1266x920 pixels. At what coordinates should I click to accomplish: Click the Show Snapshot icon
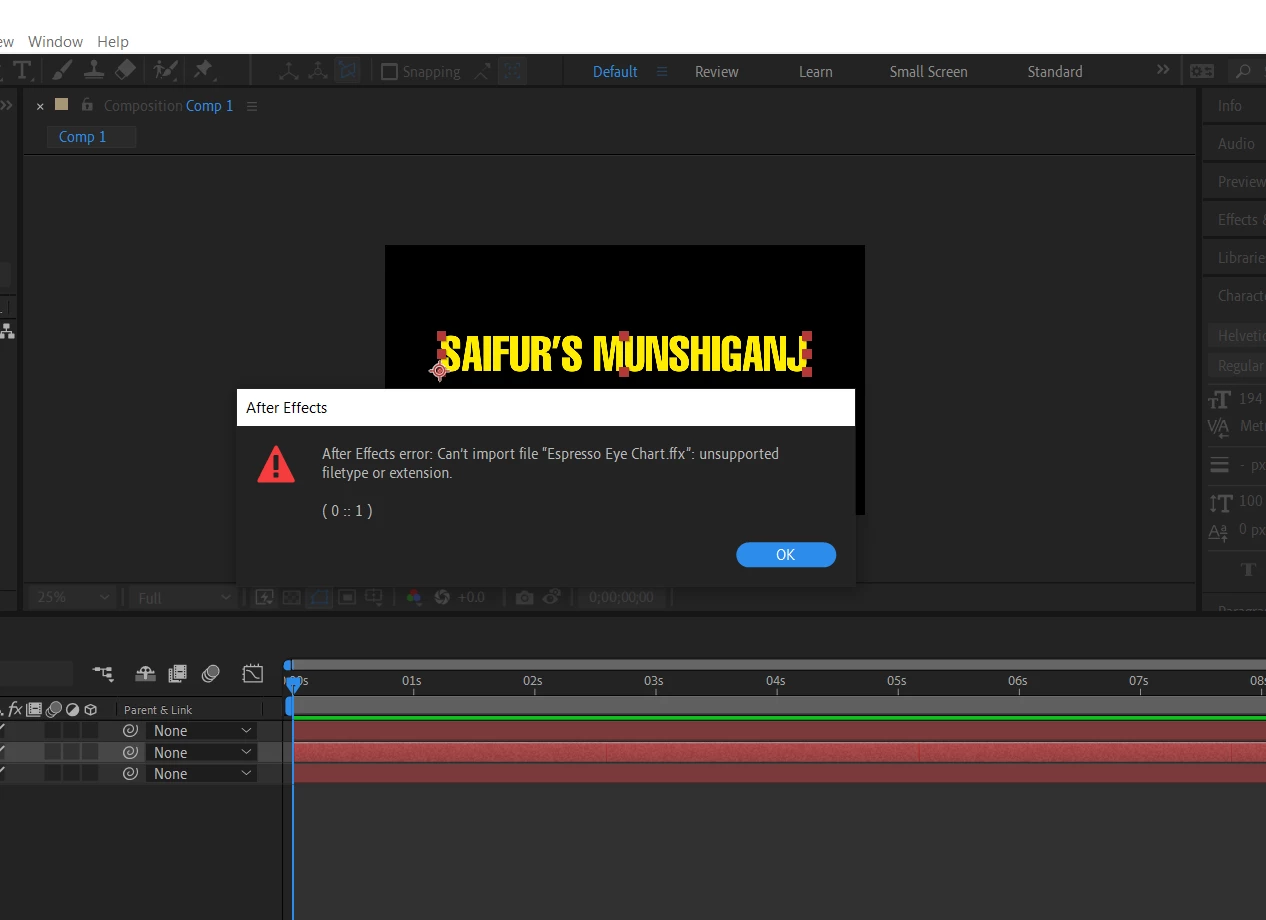pyautogui.click(x=551, y=597)
